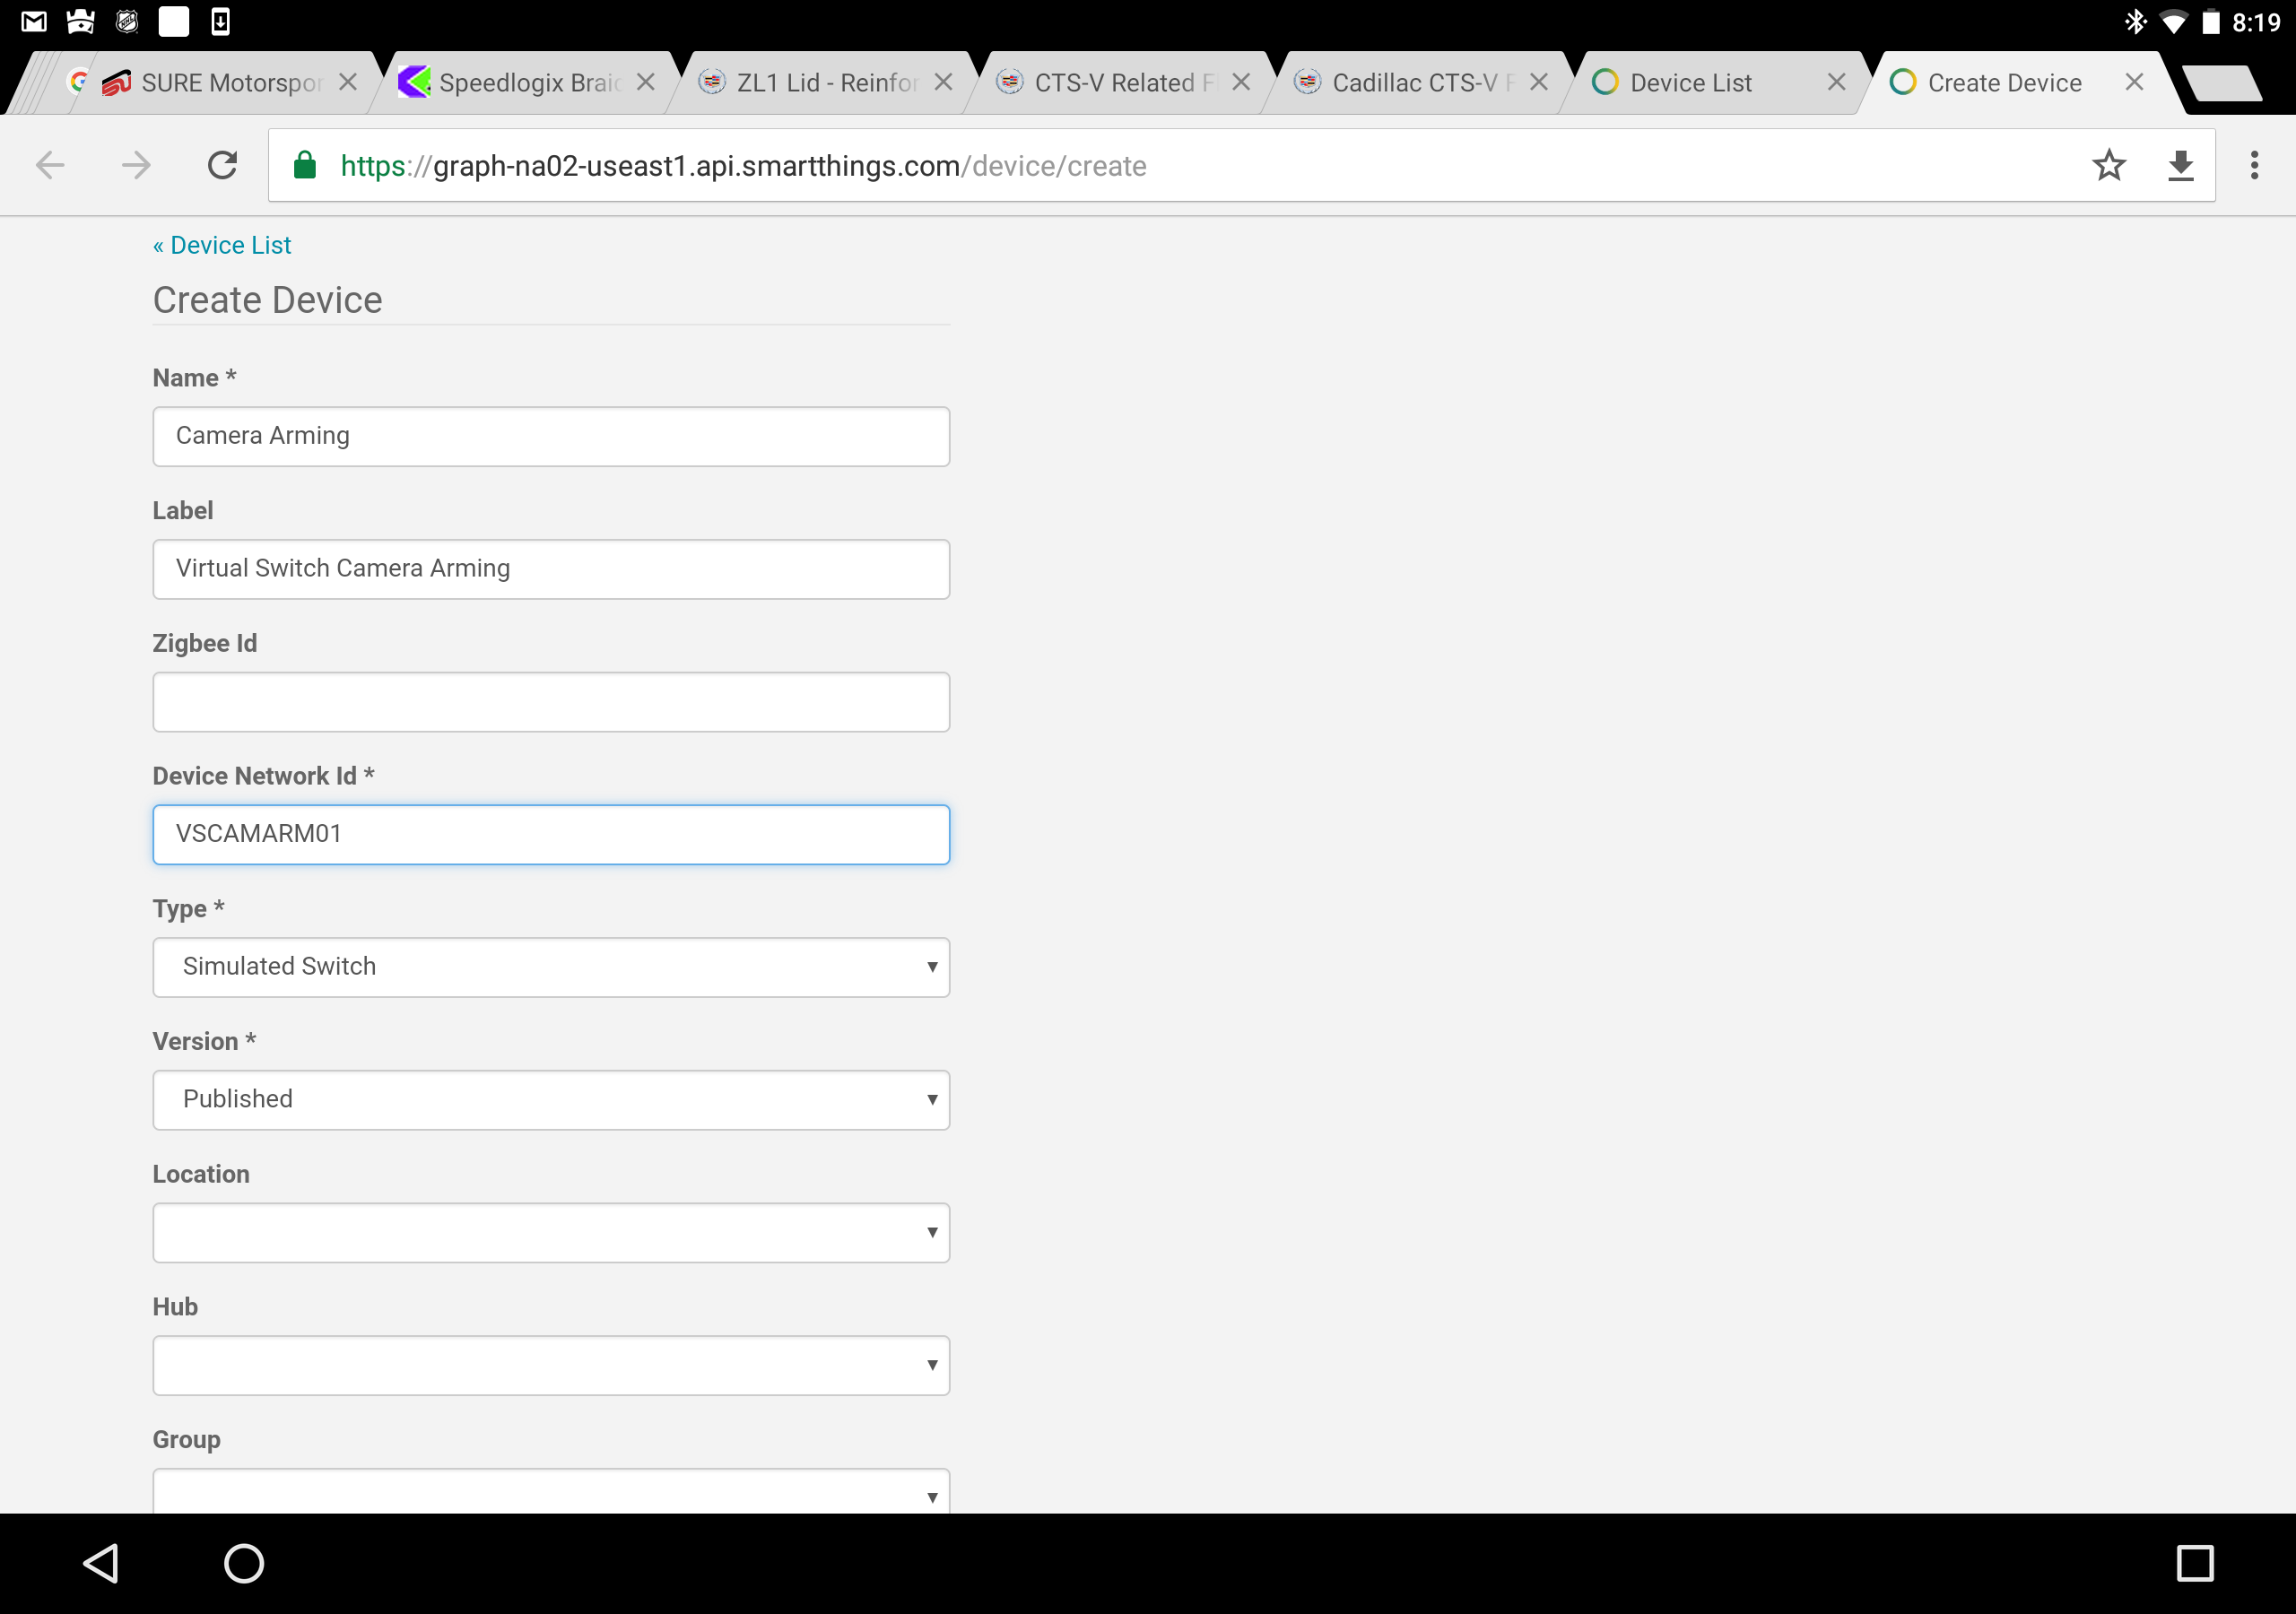This screenshot has height=1614, width=2296.
Task: Tap the green padlock security icon
Action: (x=305, y=165)
